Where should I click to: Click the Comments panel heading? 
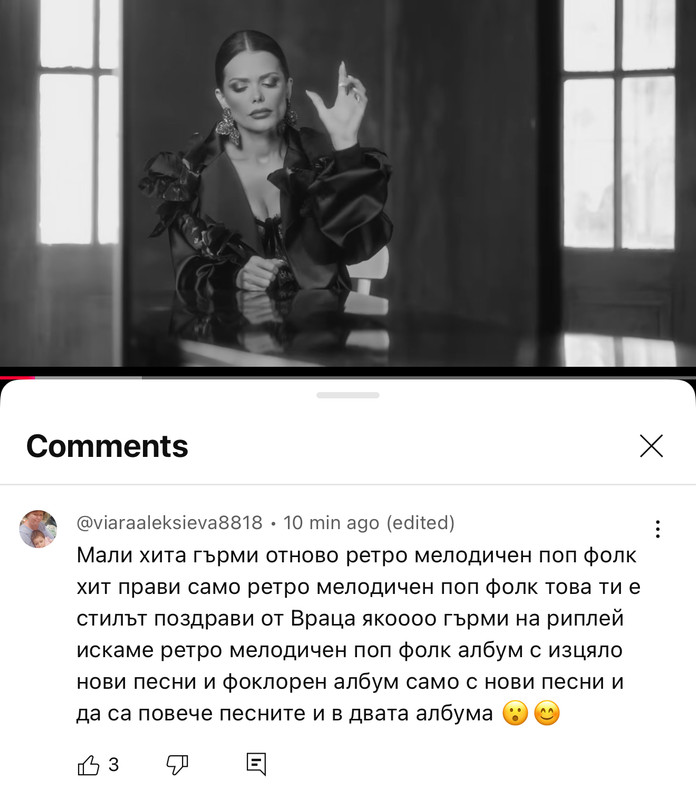[107, 446]
